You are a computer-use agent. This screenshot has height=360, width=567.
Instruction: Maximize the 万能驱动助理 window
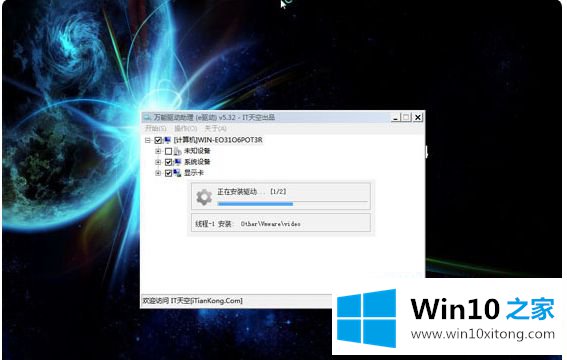click(406, 117)
